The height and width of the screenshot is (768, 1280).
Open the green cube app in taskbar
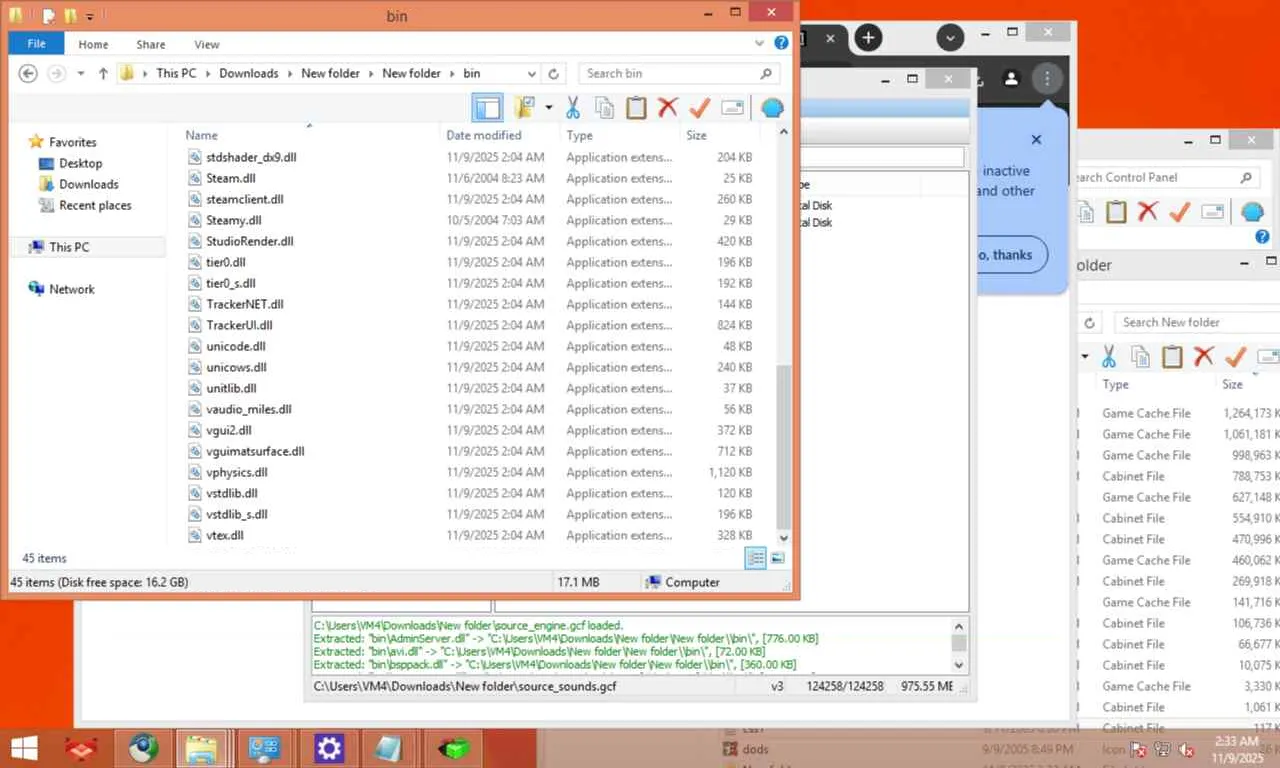[x=453, y=747]
